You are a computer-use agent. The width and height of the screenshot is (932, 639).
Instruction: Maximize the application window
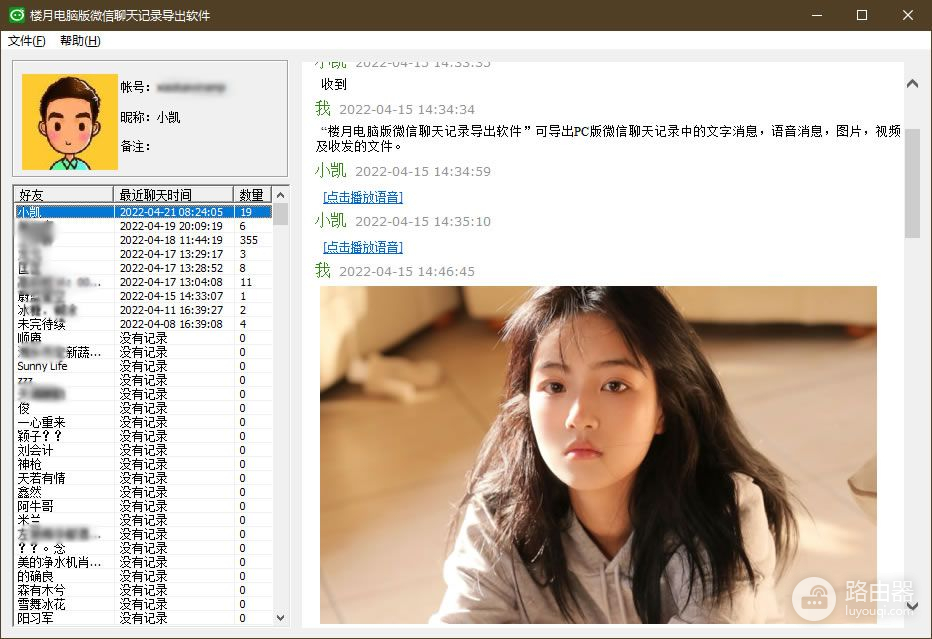[x=862, y=15]
